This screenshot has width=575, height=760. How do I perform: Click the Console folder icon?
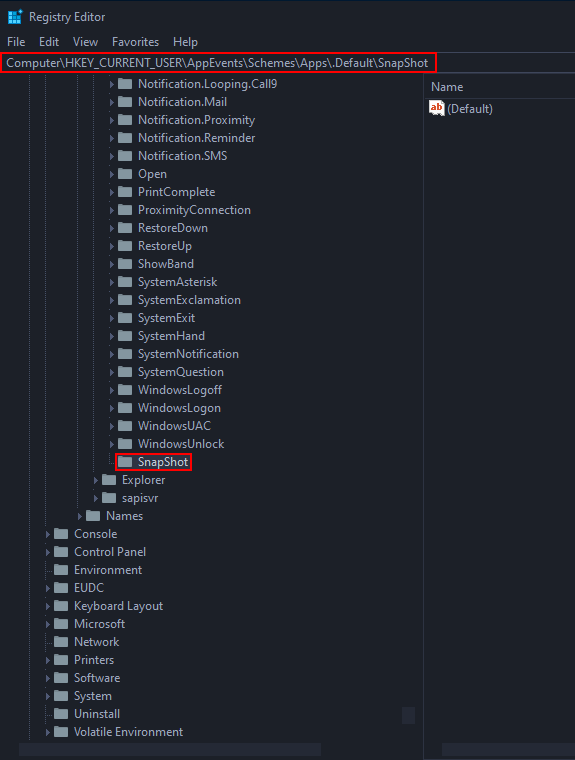[x=61, y=534]
